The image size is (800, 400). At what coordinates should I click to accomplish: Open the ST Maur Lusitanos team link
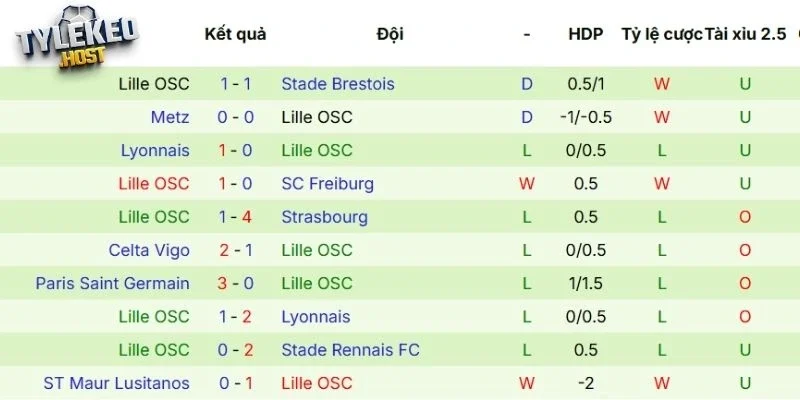tap(116, 383)
